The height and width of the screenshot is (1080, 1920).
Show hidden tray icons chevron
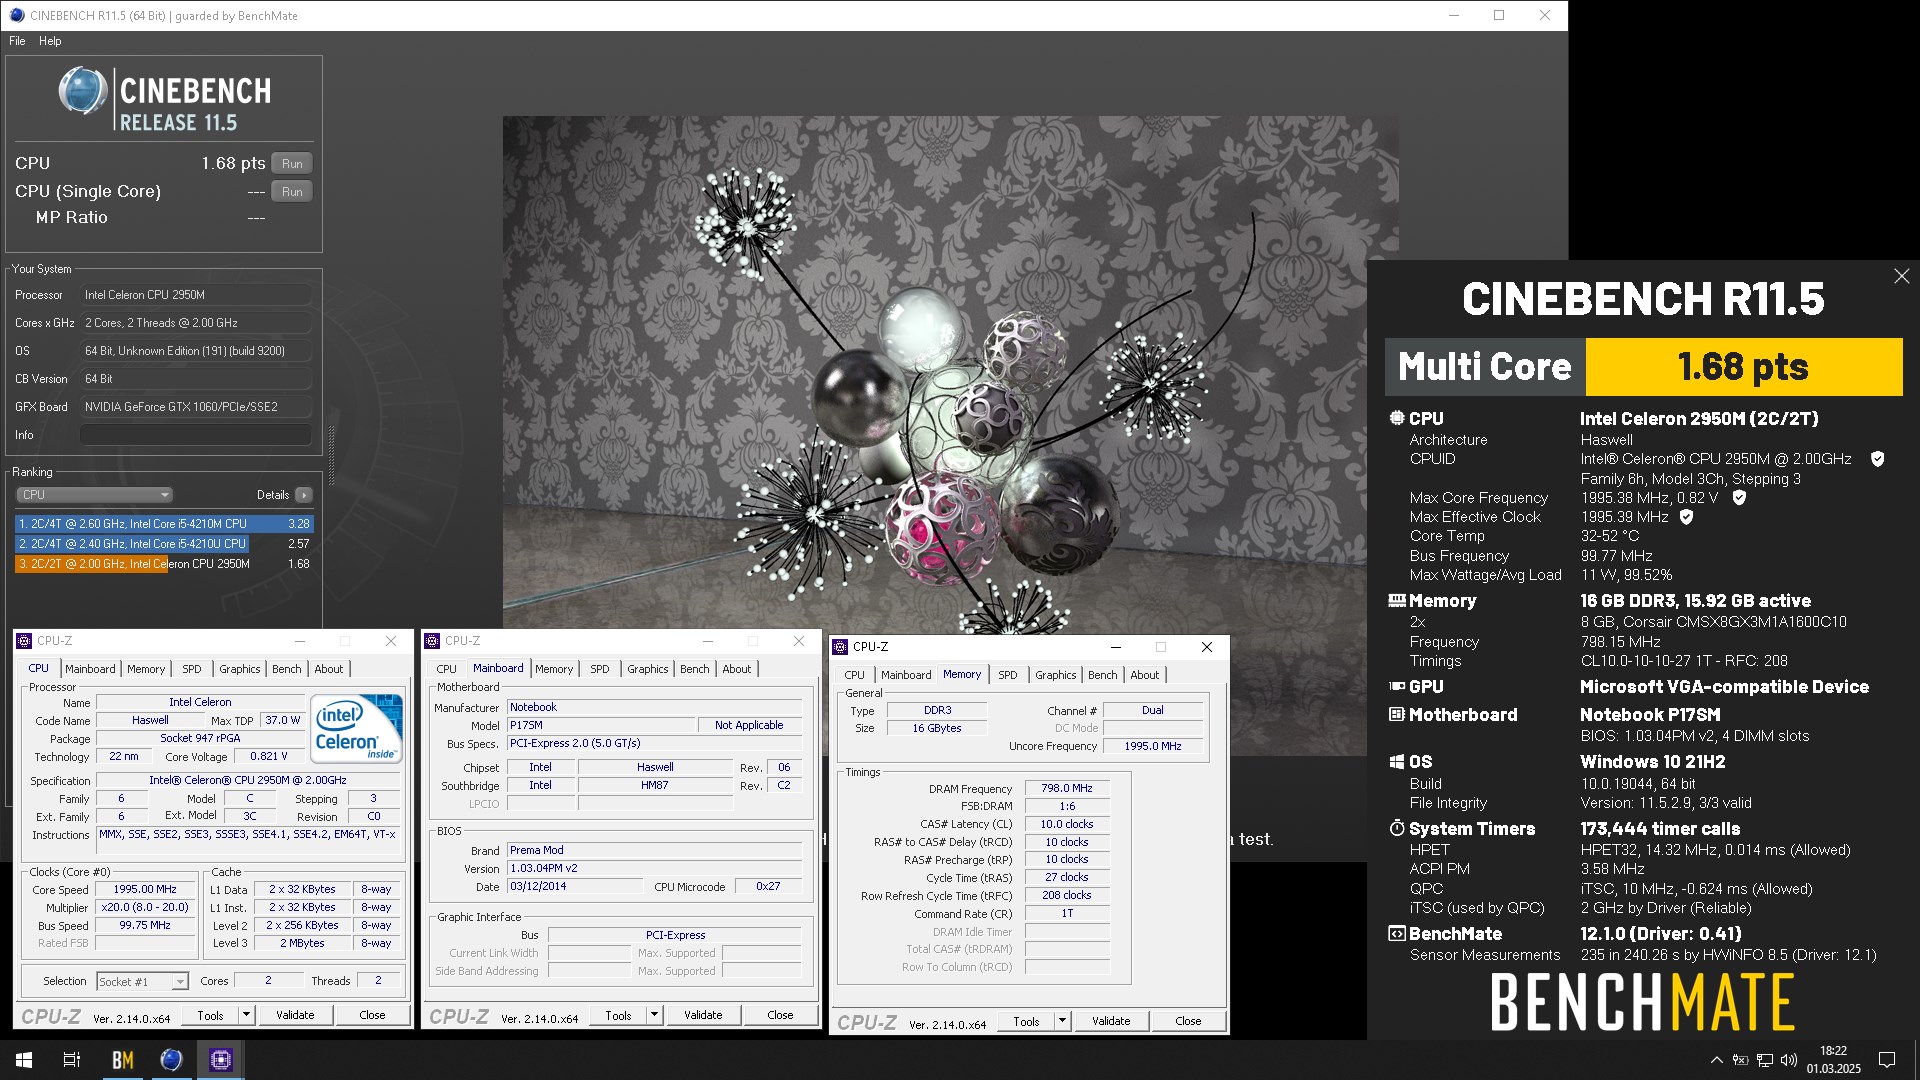click(x=1717, y=1060)
